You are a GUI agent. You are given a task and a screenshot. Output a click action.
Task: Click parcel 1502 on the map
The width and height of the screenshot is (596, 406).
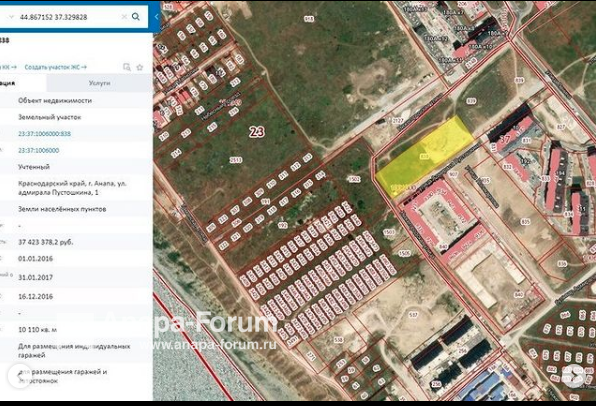point(354,179)
